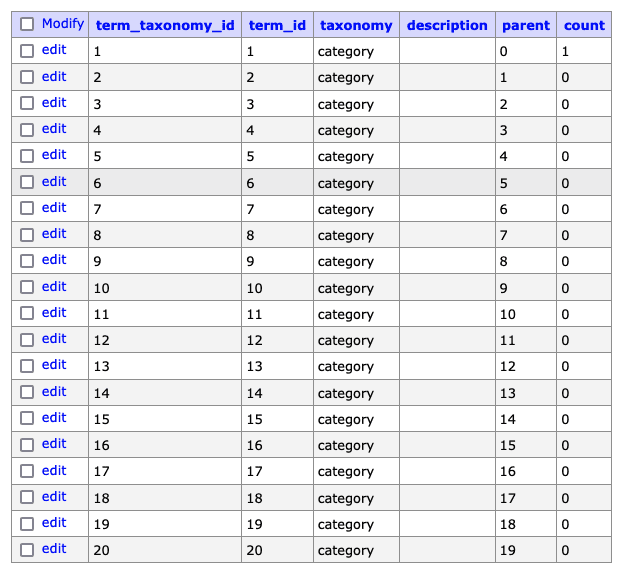Select count value 0 in row 10
This screenshot has width=625, height=571.
click(565, 288)
